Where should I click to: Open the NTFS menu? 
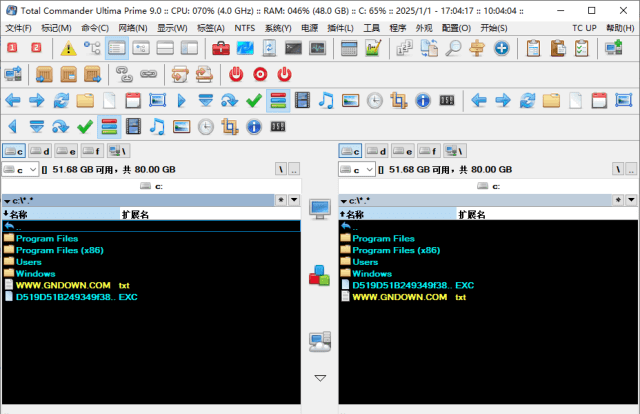pyautogui.click(x=244, y=28)
